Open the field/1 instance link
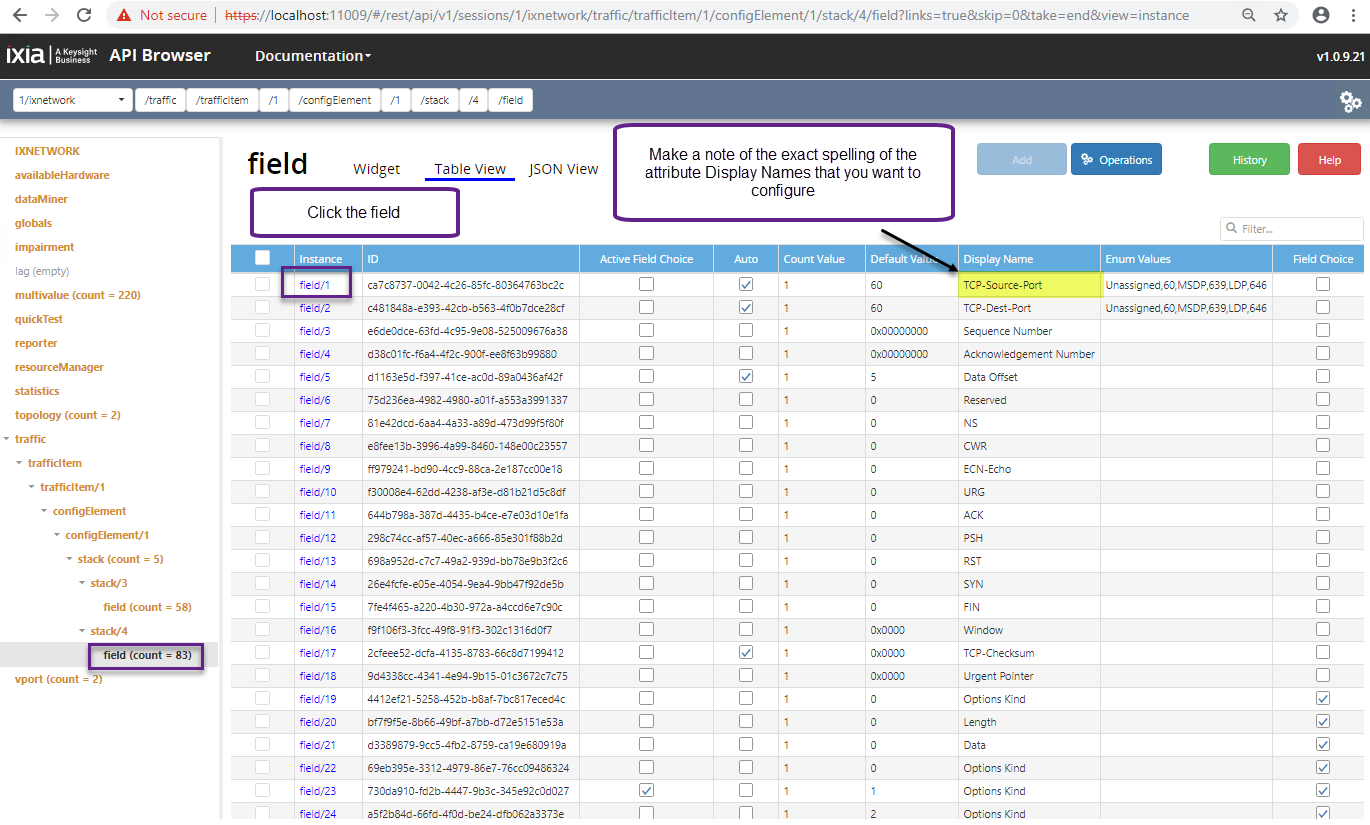The height and width of the screenshot is (825, 1370). (x=315, y=285)
